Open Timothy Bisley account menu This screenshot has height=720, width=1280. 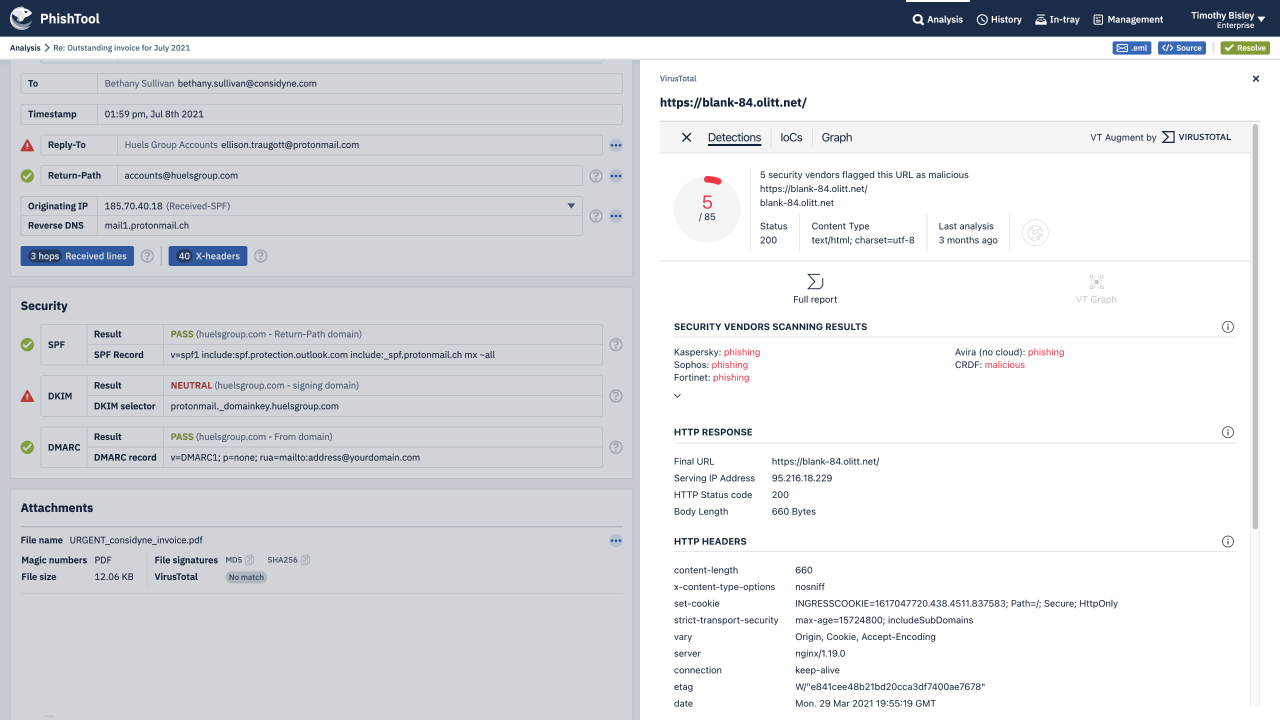(x=1230, y=20)
